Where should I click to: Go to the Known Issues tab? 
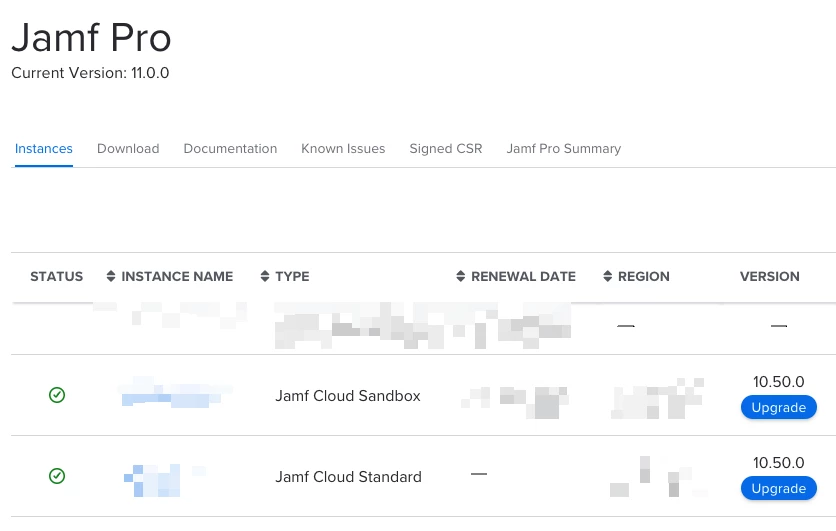(343, 149)
